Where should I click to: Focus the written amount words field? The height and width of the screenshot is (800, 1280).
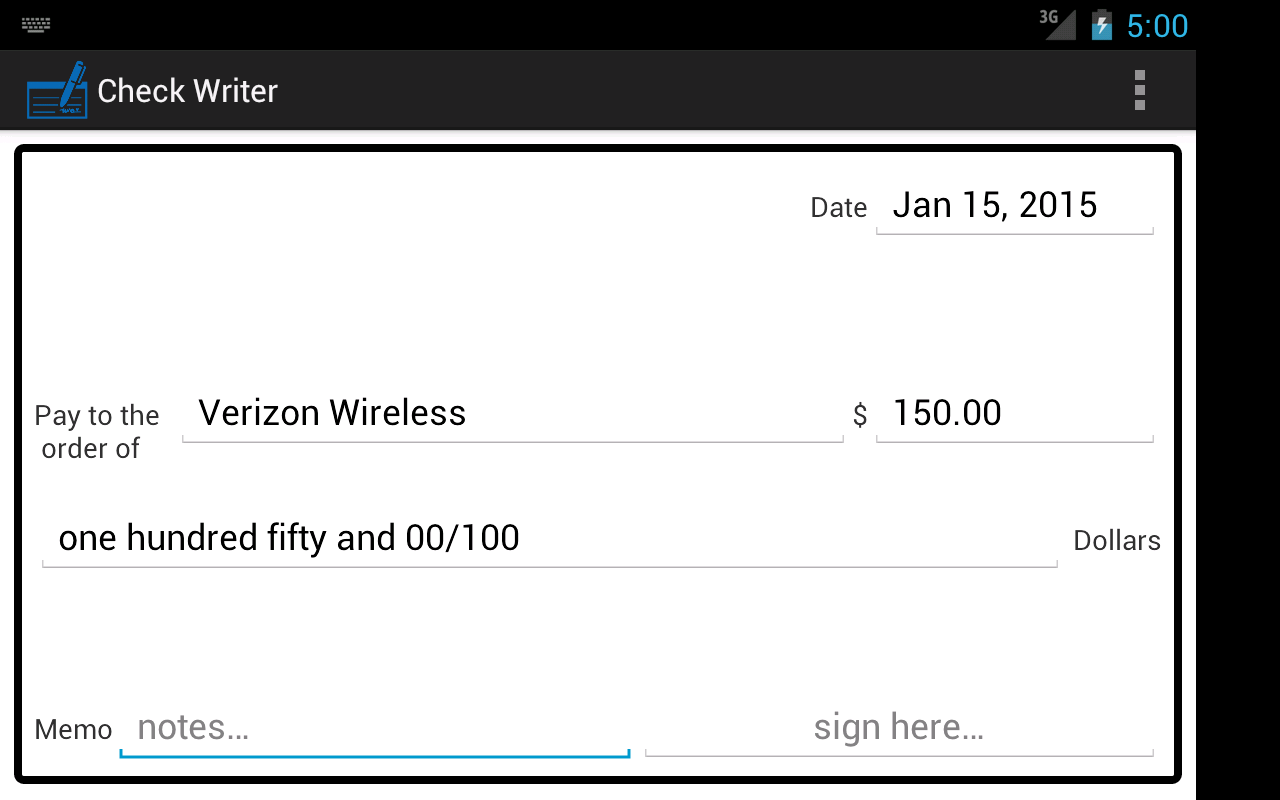pyautogui.click(x=549, y=539)
